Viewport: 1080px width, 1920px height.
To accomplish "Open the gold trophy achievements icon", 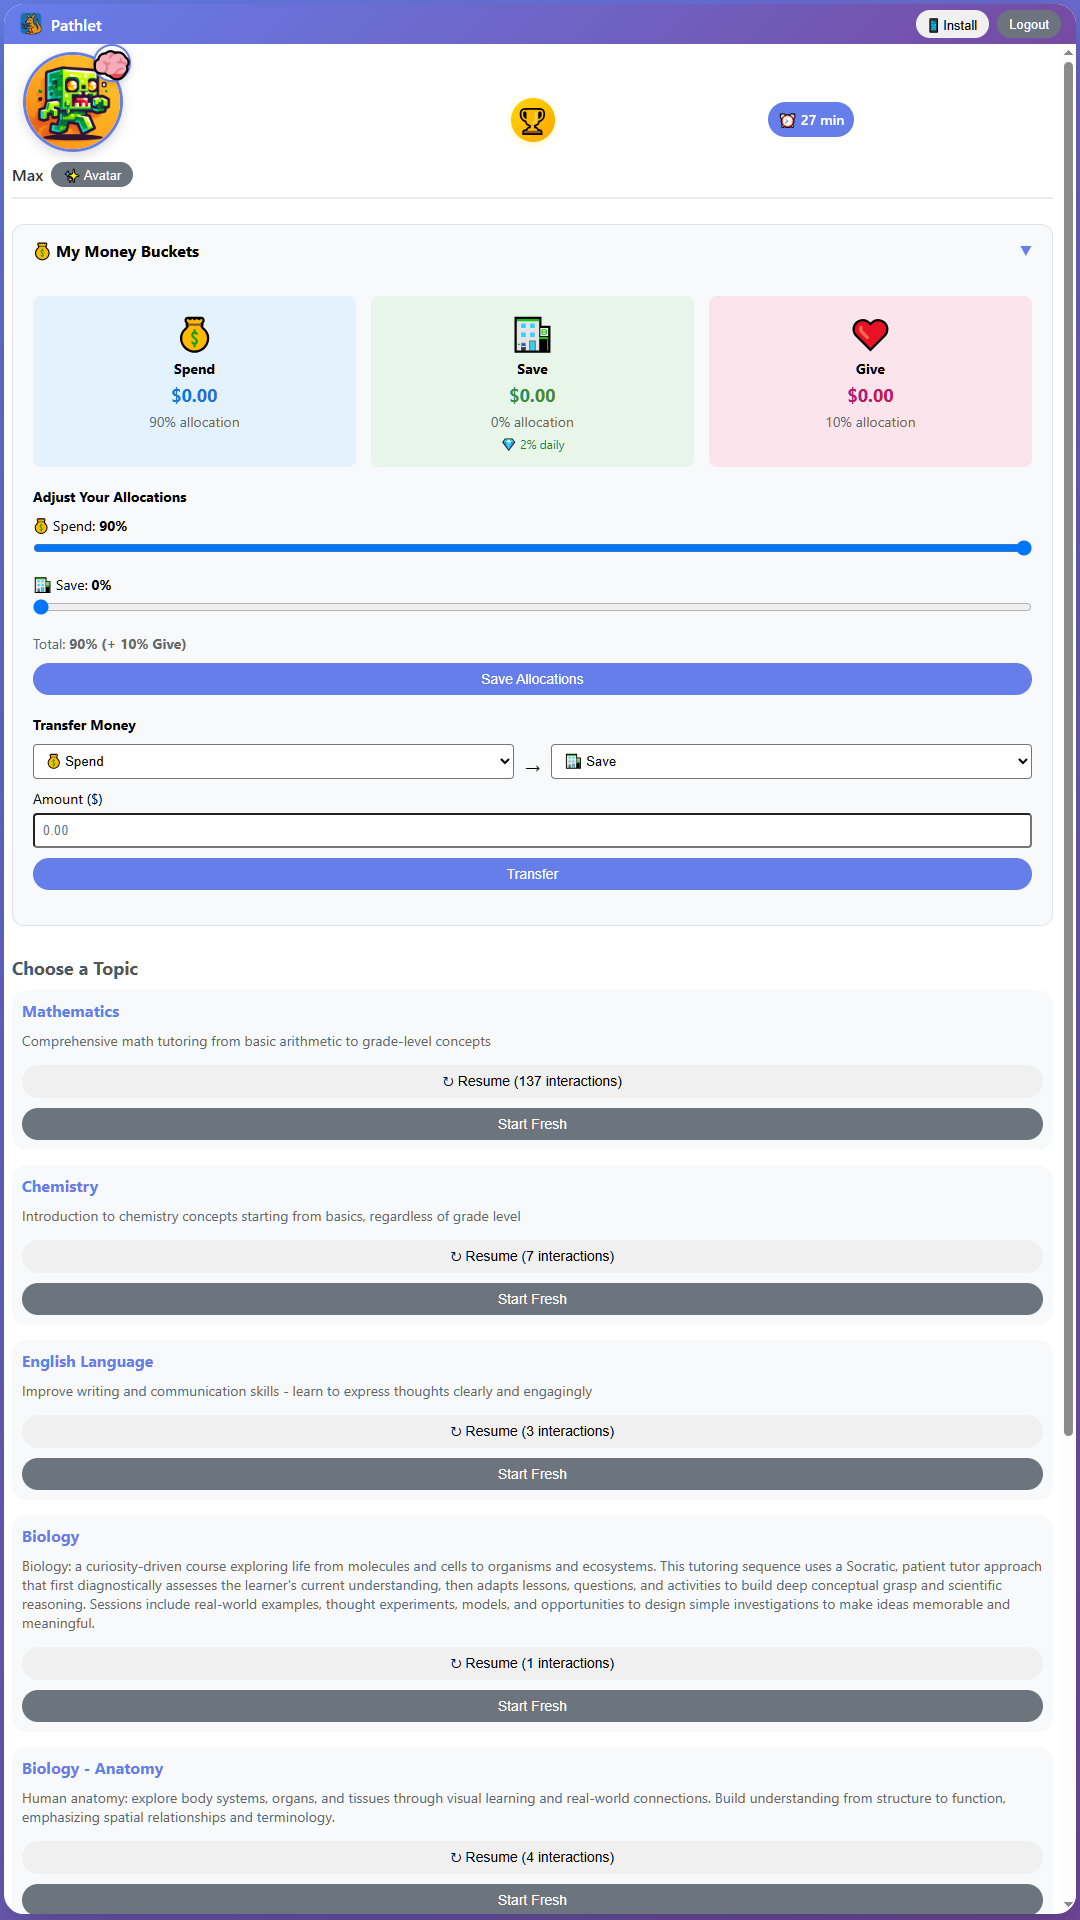I will point(533,120).
